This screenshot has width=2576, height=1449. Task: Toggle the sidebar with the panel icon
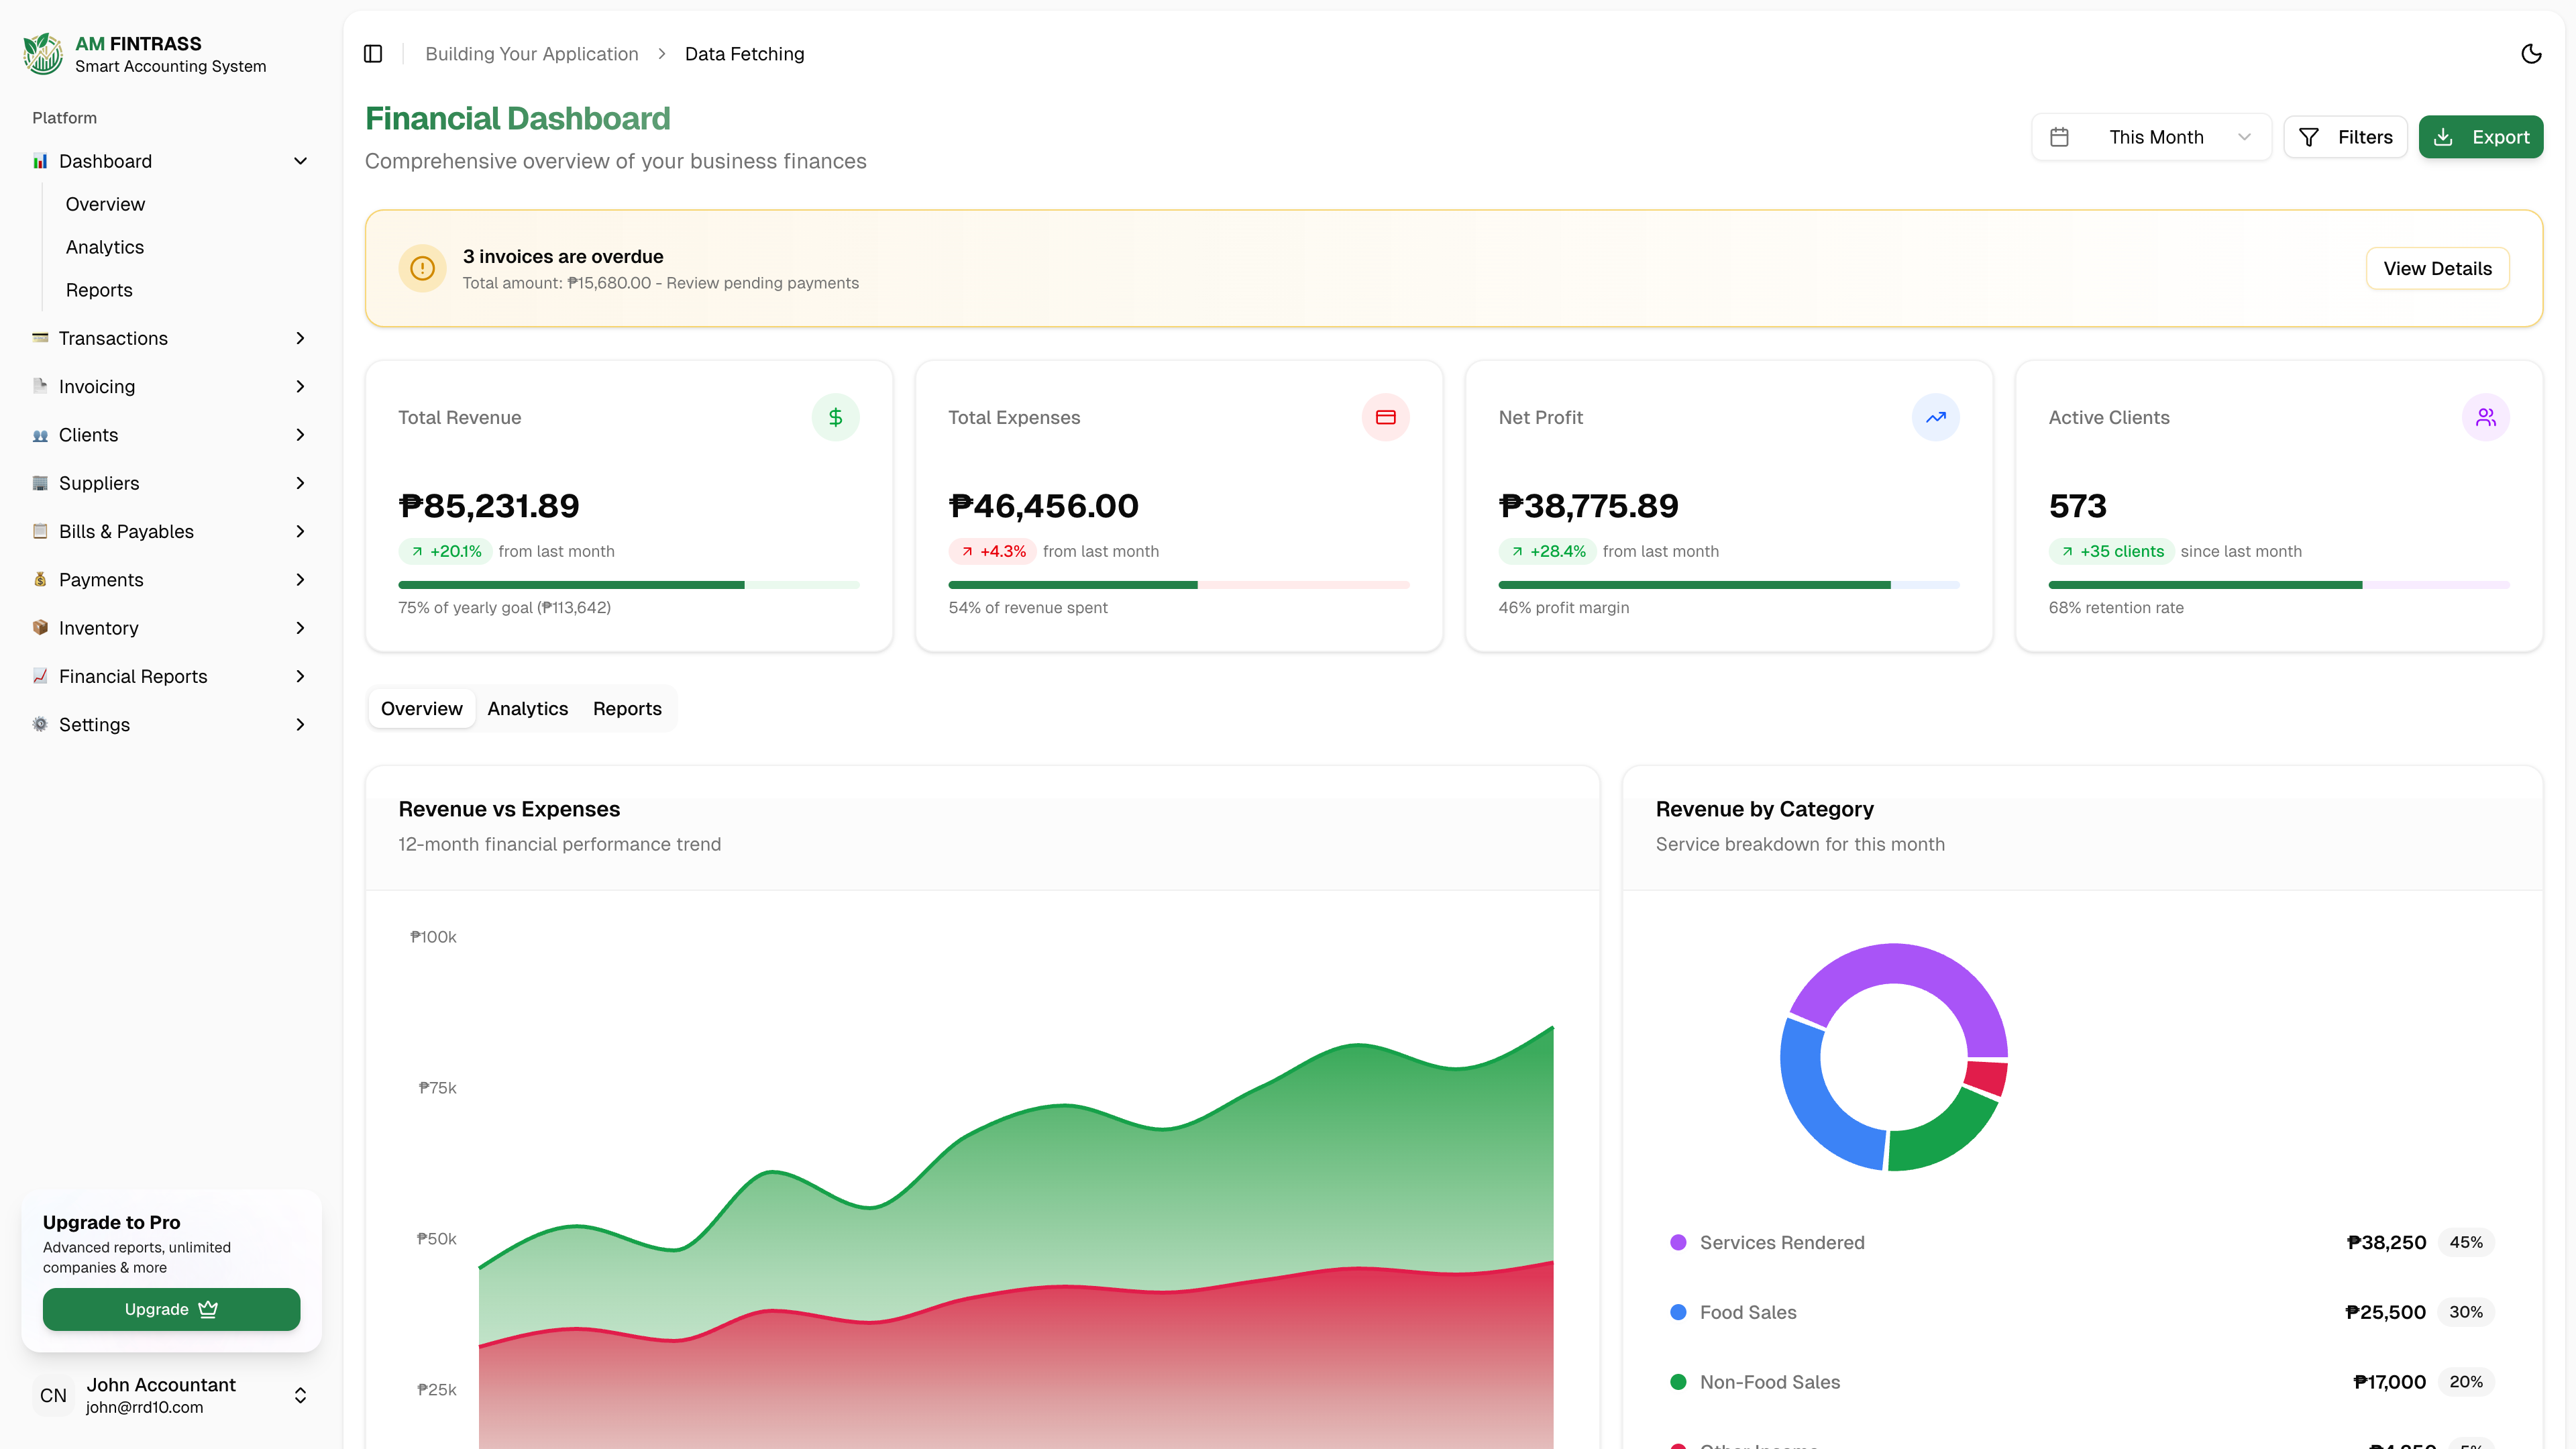coord(372,53)
